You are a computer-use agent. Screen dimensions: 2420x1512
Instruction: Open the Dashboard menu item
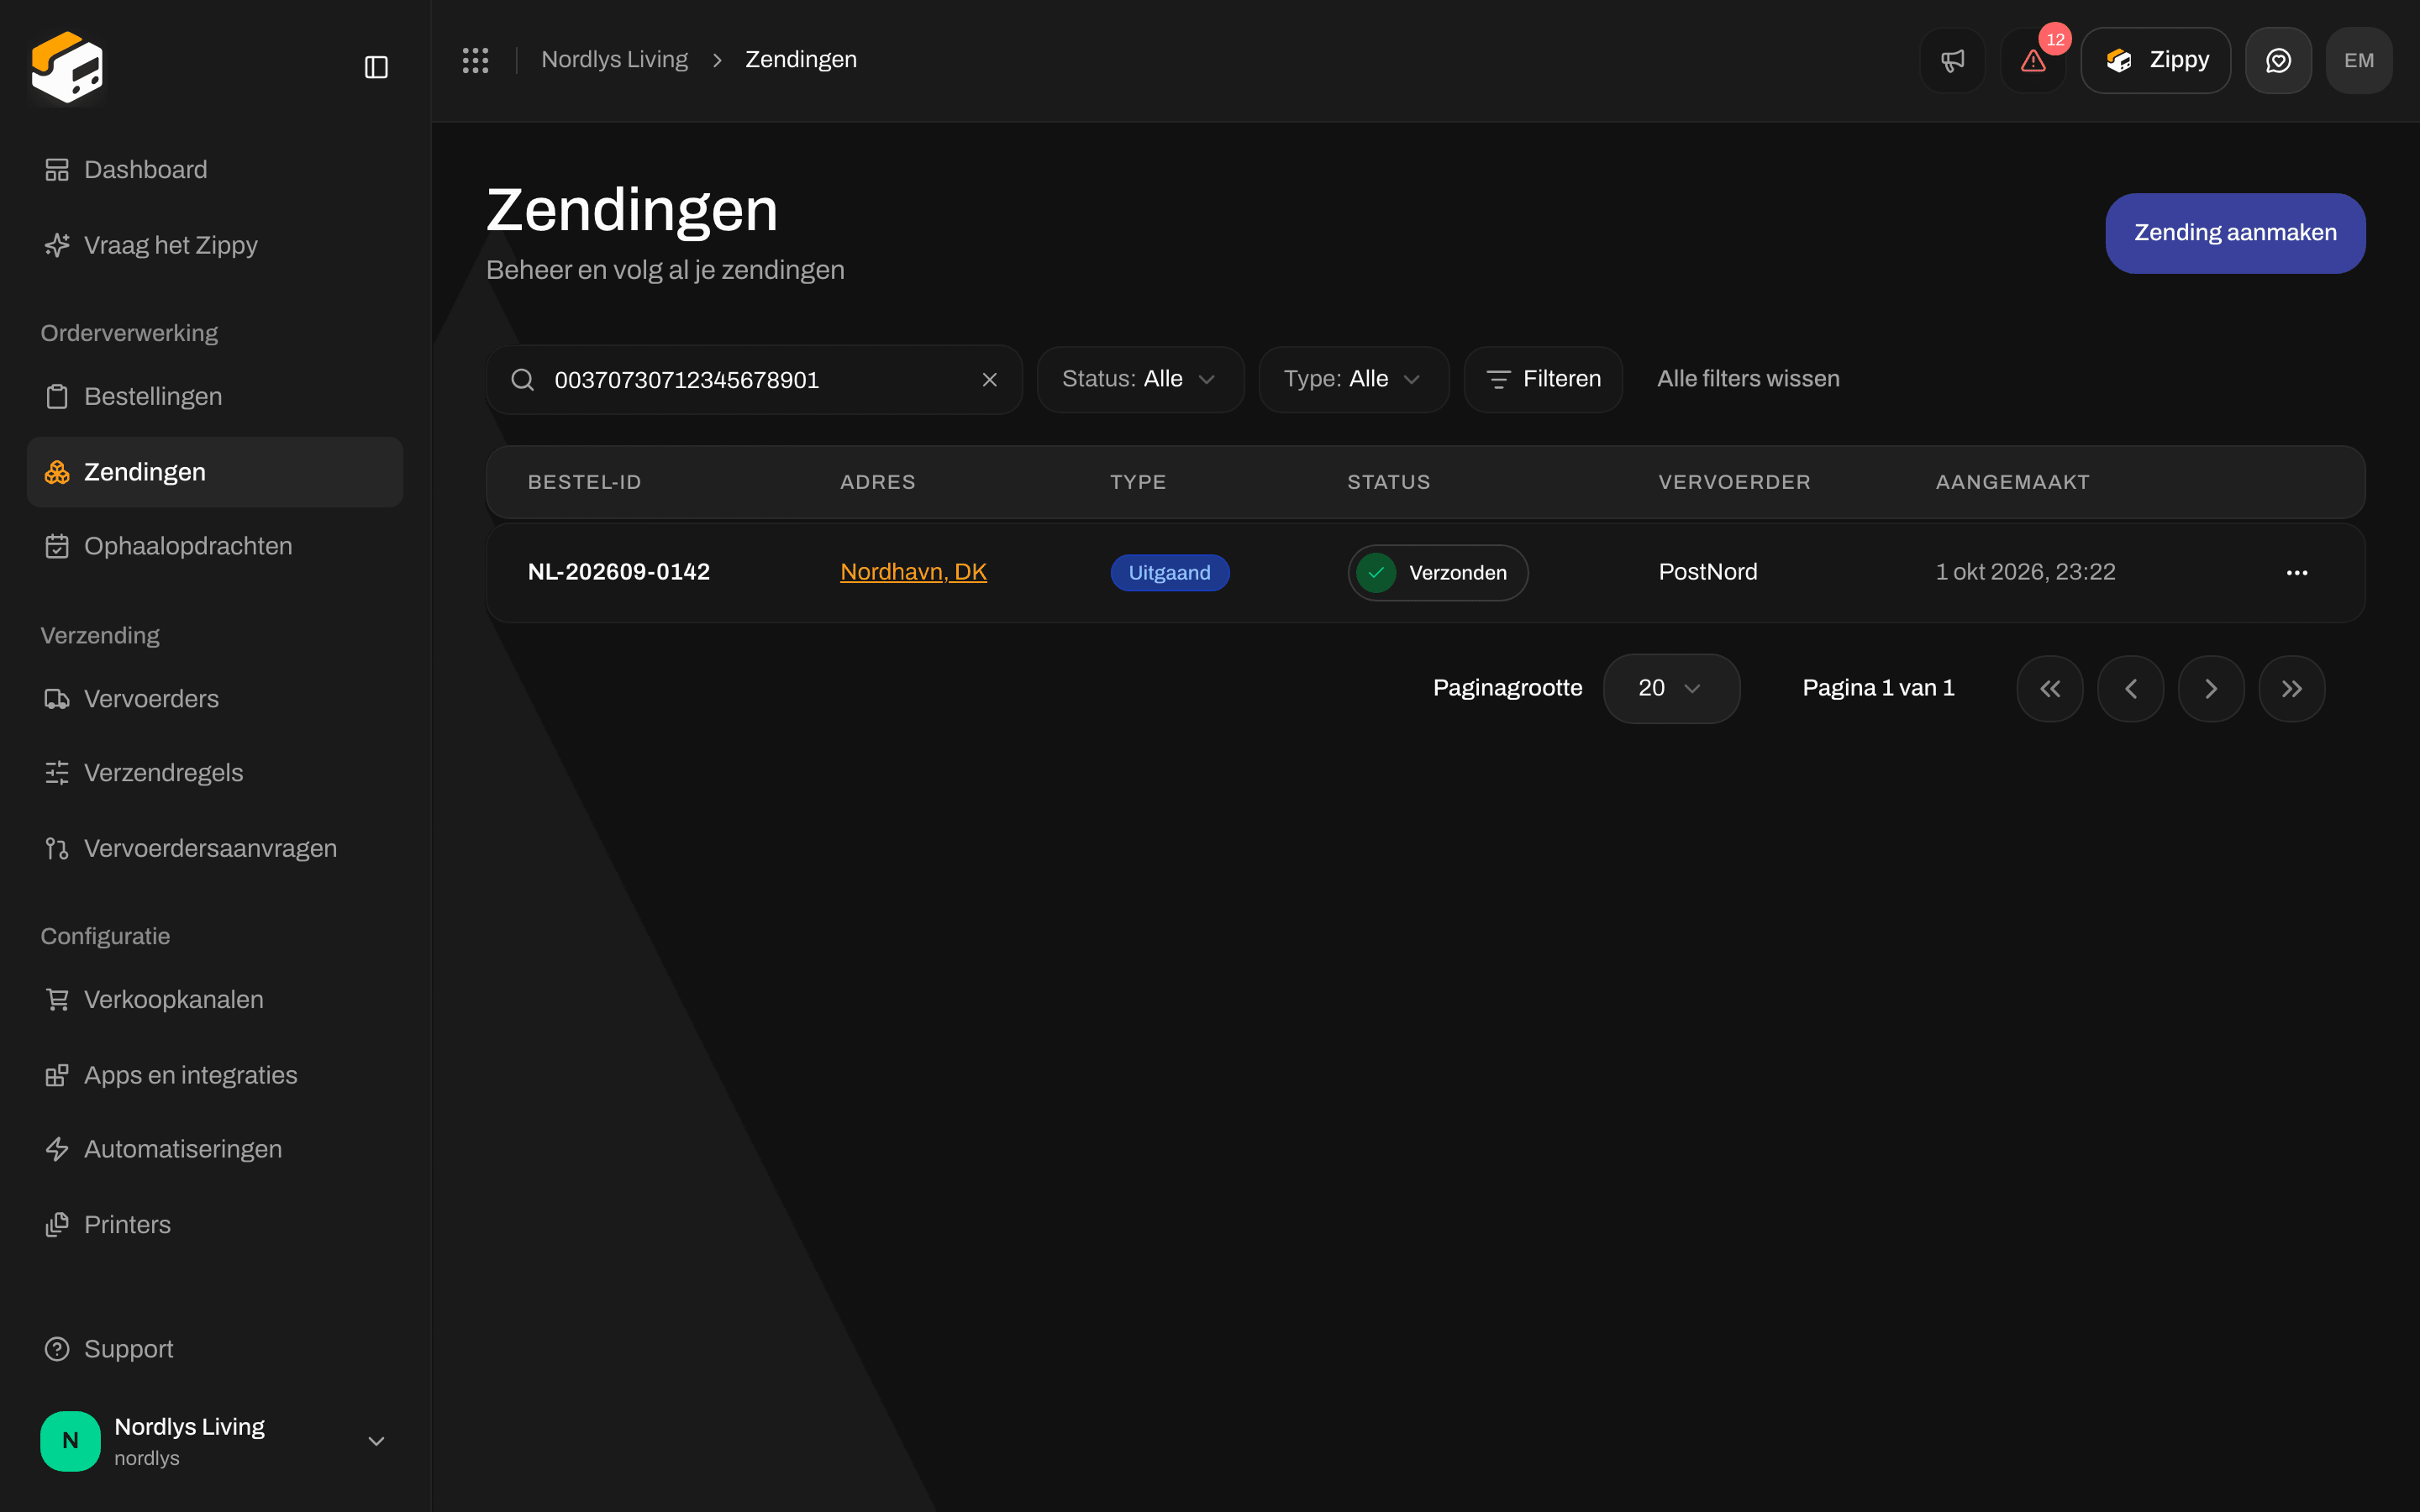(215, 170)
